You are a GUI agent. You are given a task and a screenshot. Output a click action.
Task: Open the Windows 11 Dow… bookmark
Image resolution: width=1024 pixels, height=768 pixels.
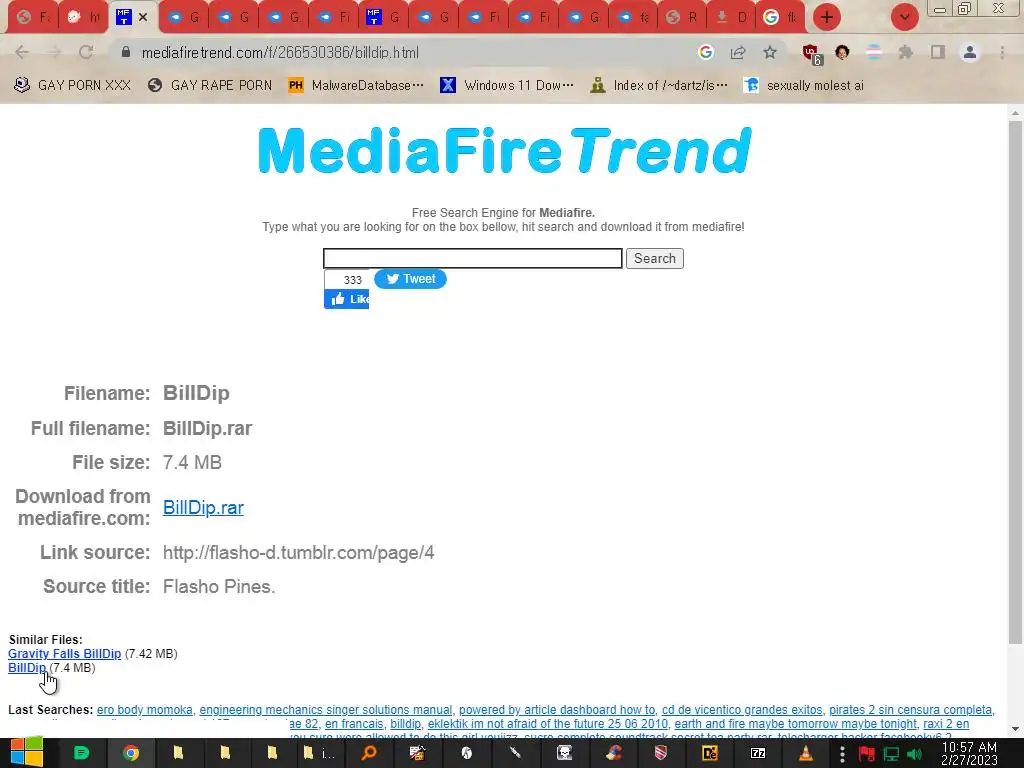point(507,85)
